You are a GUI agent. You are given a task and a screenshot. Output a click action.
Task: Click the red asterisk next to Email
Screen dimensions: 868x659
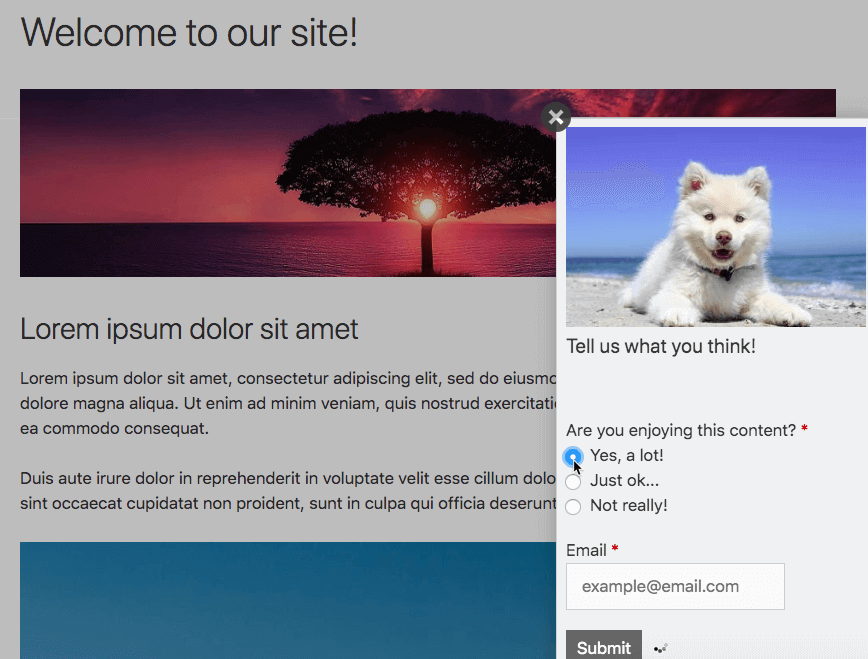[x=614, y=550]
